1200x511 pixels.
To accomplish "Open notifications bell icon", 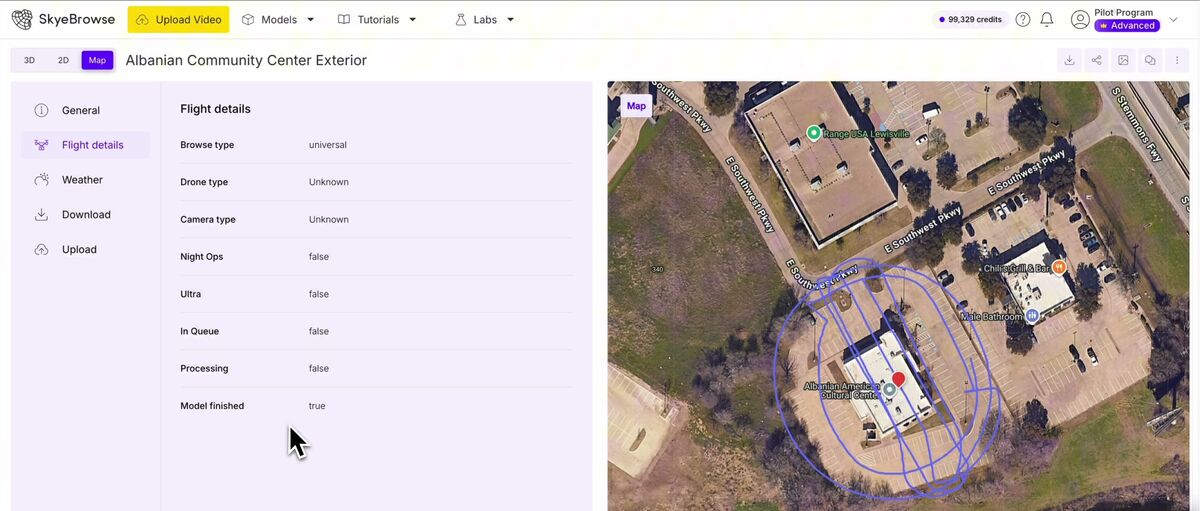I will (x=1047, y=19).
